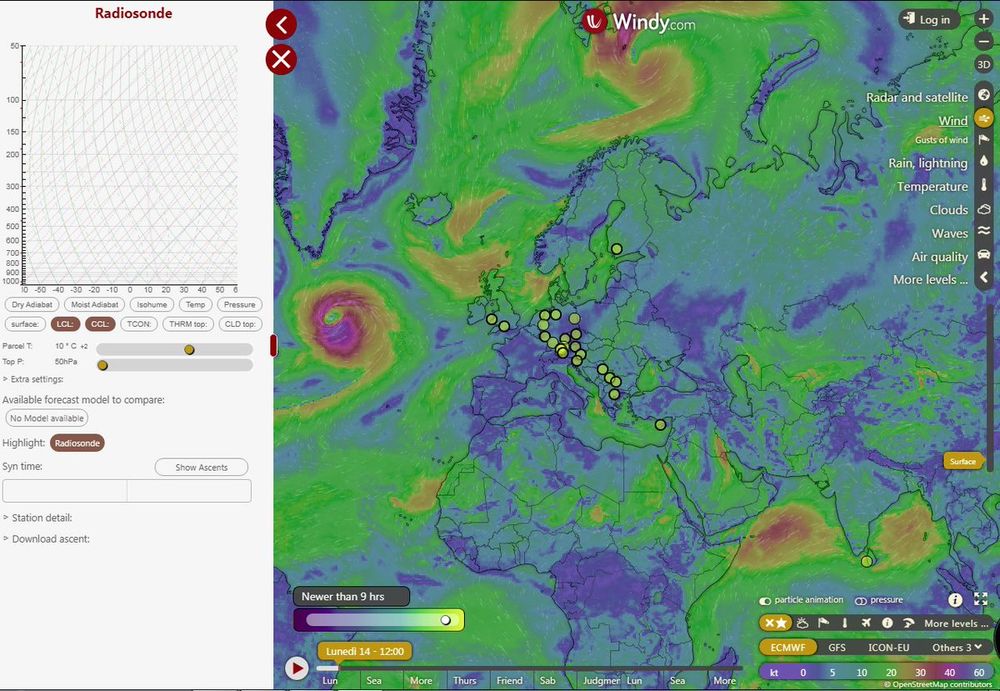
Task: Show weather forecast POI icon
Action: [802, 623]
